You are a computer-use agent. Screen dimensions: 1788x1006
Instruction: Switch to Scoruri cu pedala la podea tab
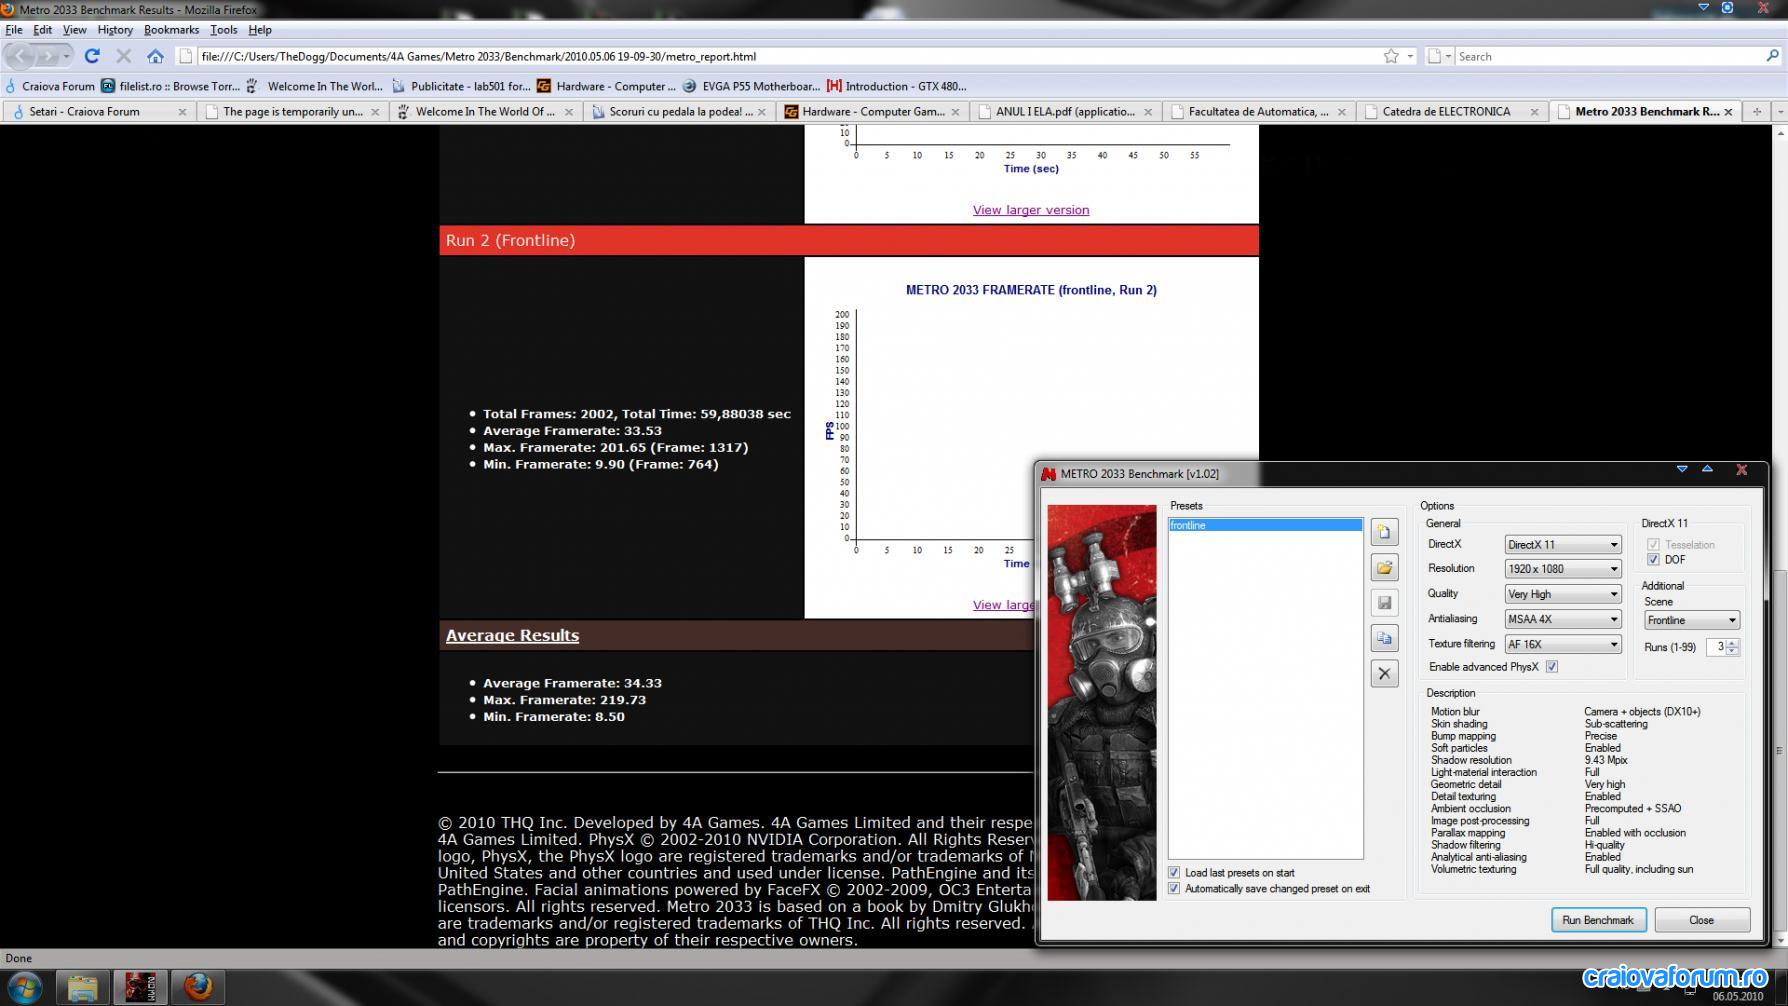(x=680, y=112)
